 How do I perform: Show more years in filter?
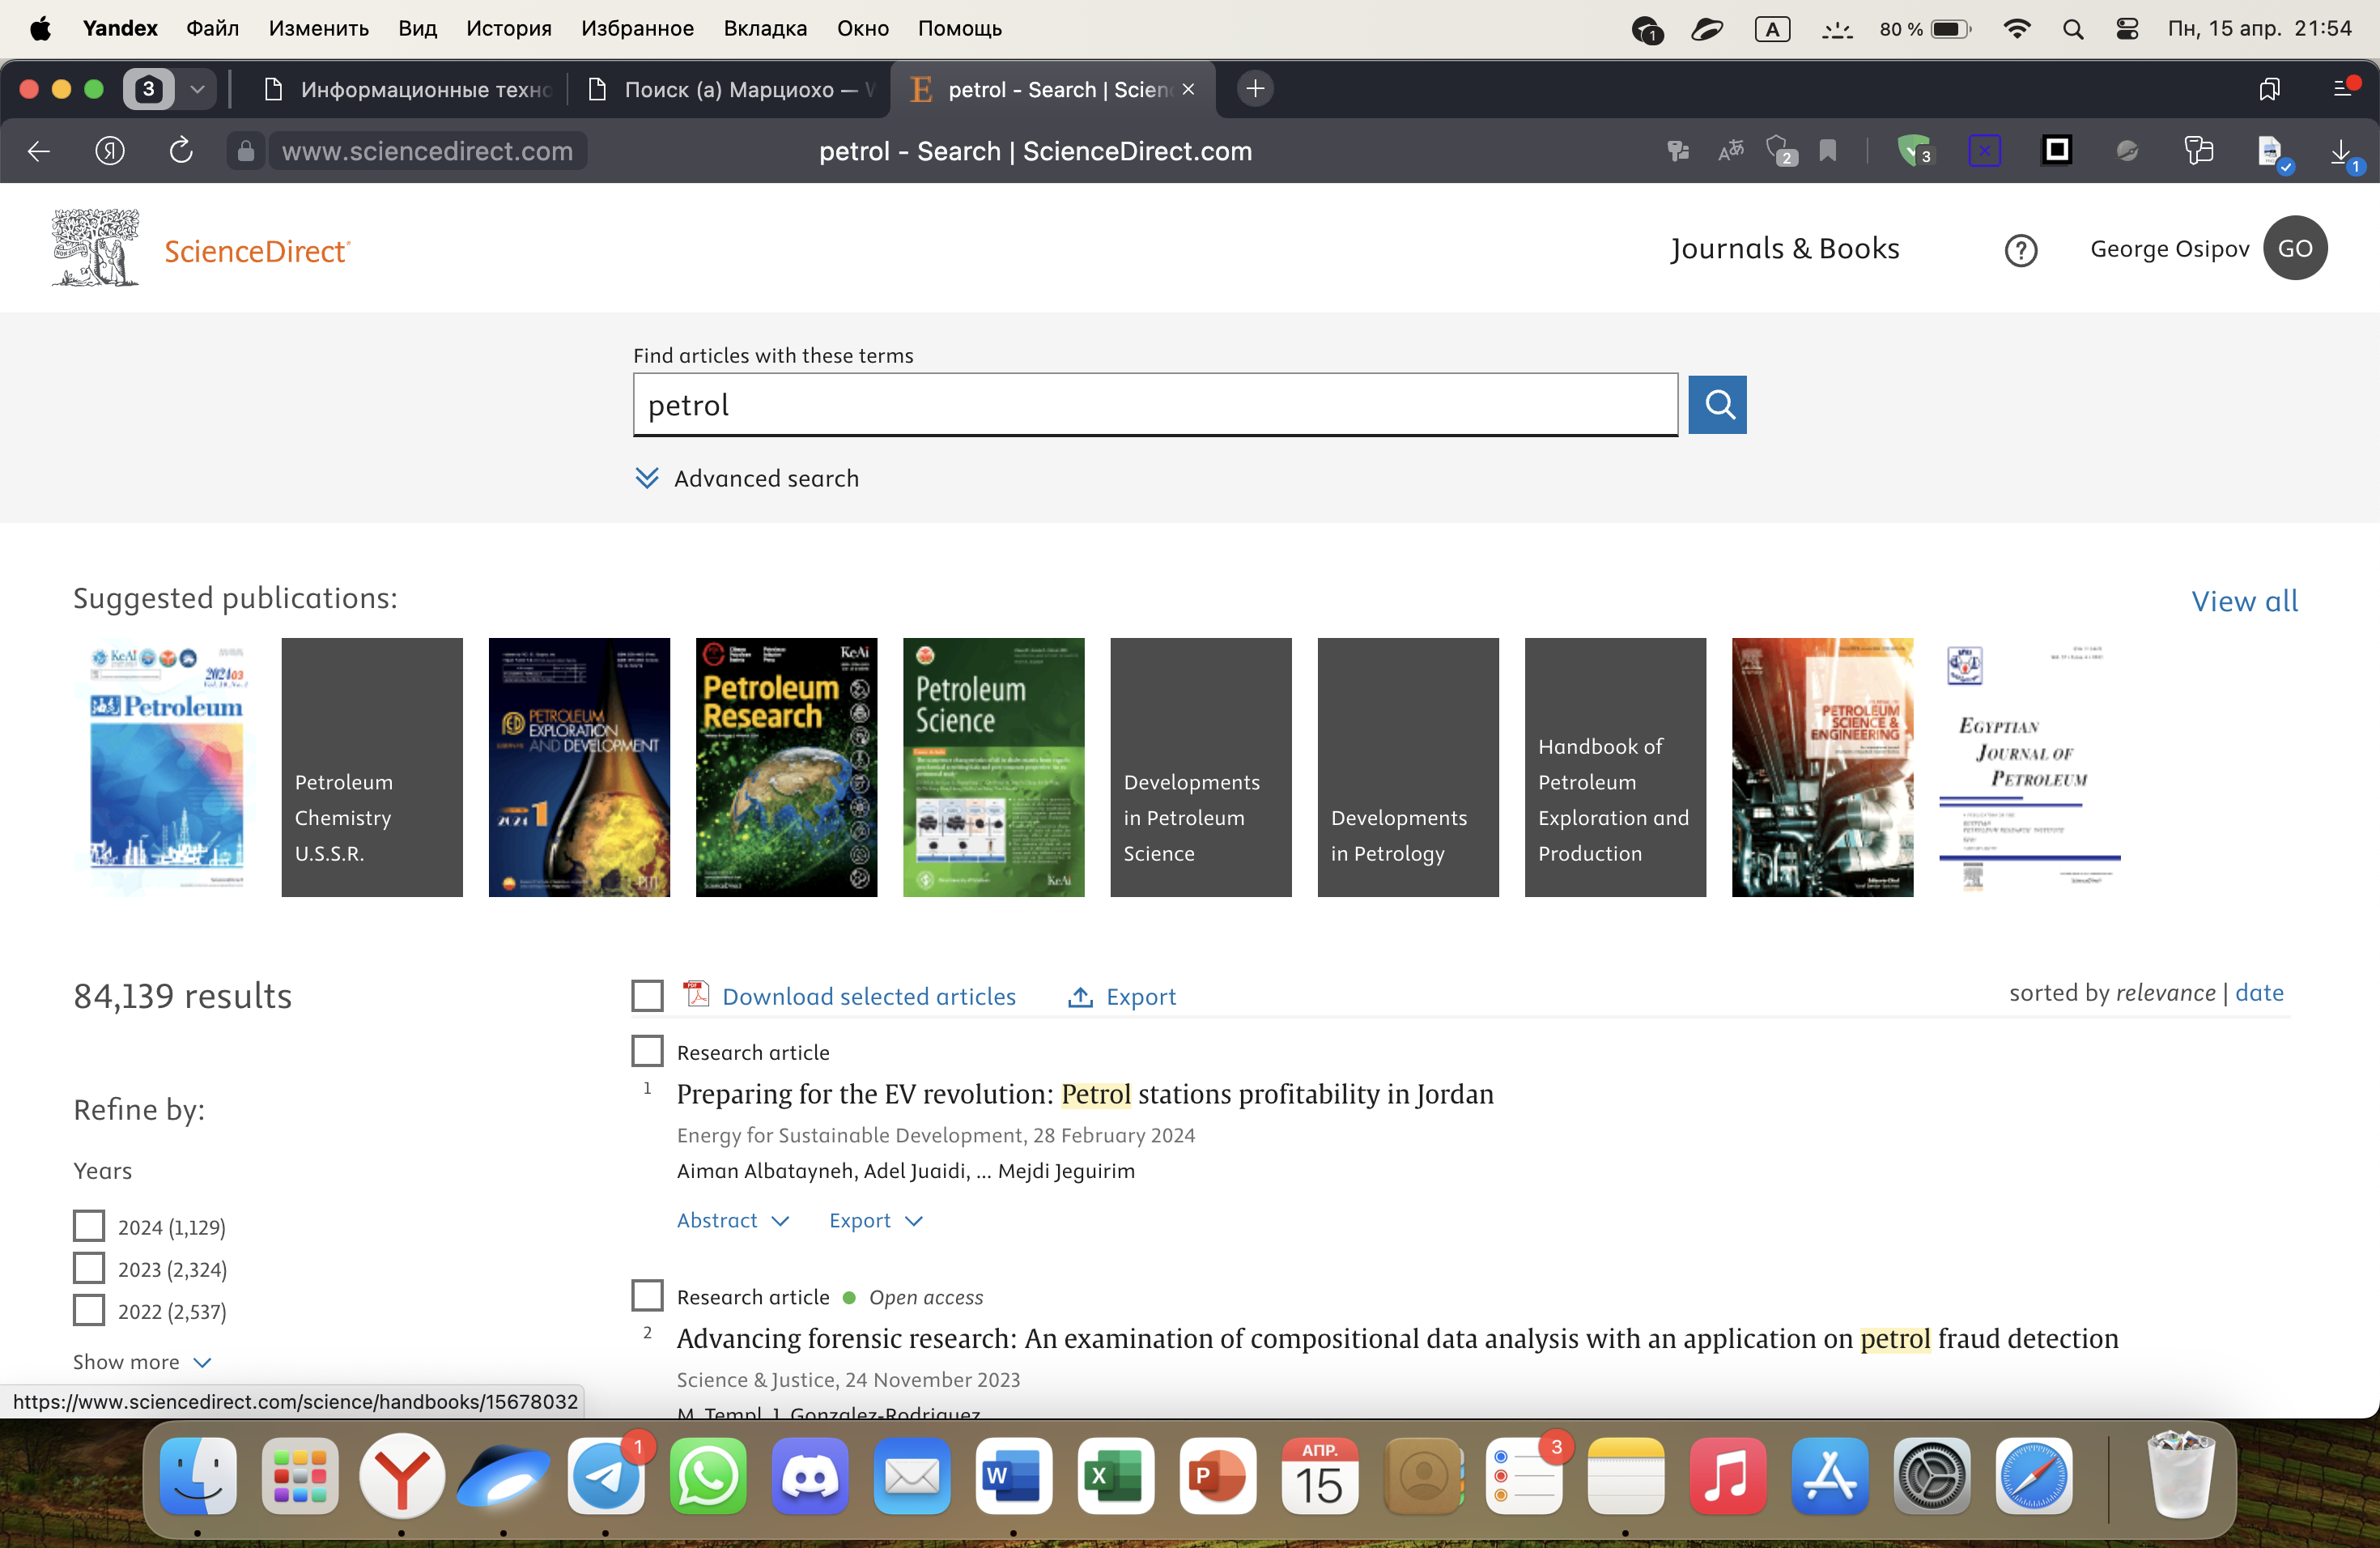(142, 1362)
